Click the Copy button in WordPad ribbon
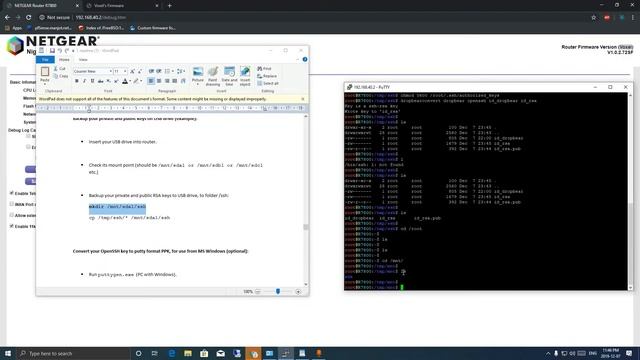Image resolution: width=640 pixels, height=360 pixels. coord(61,76)
